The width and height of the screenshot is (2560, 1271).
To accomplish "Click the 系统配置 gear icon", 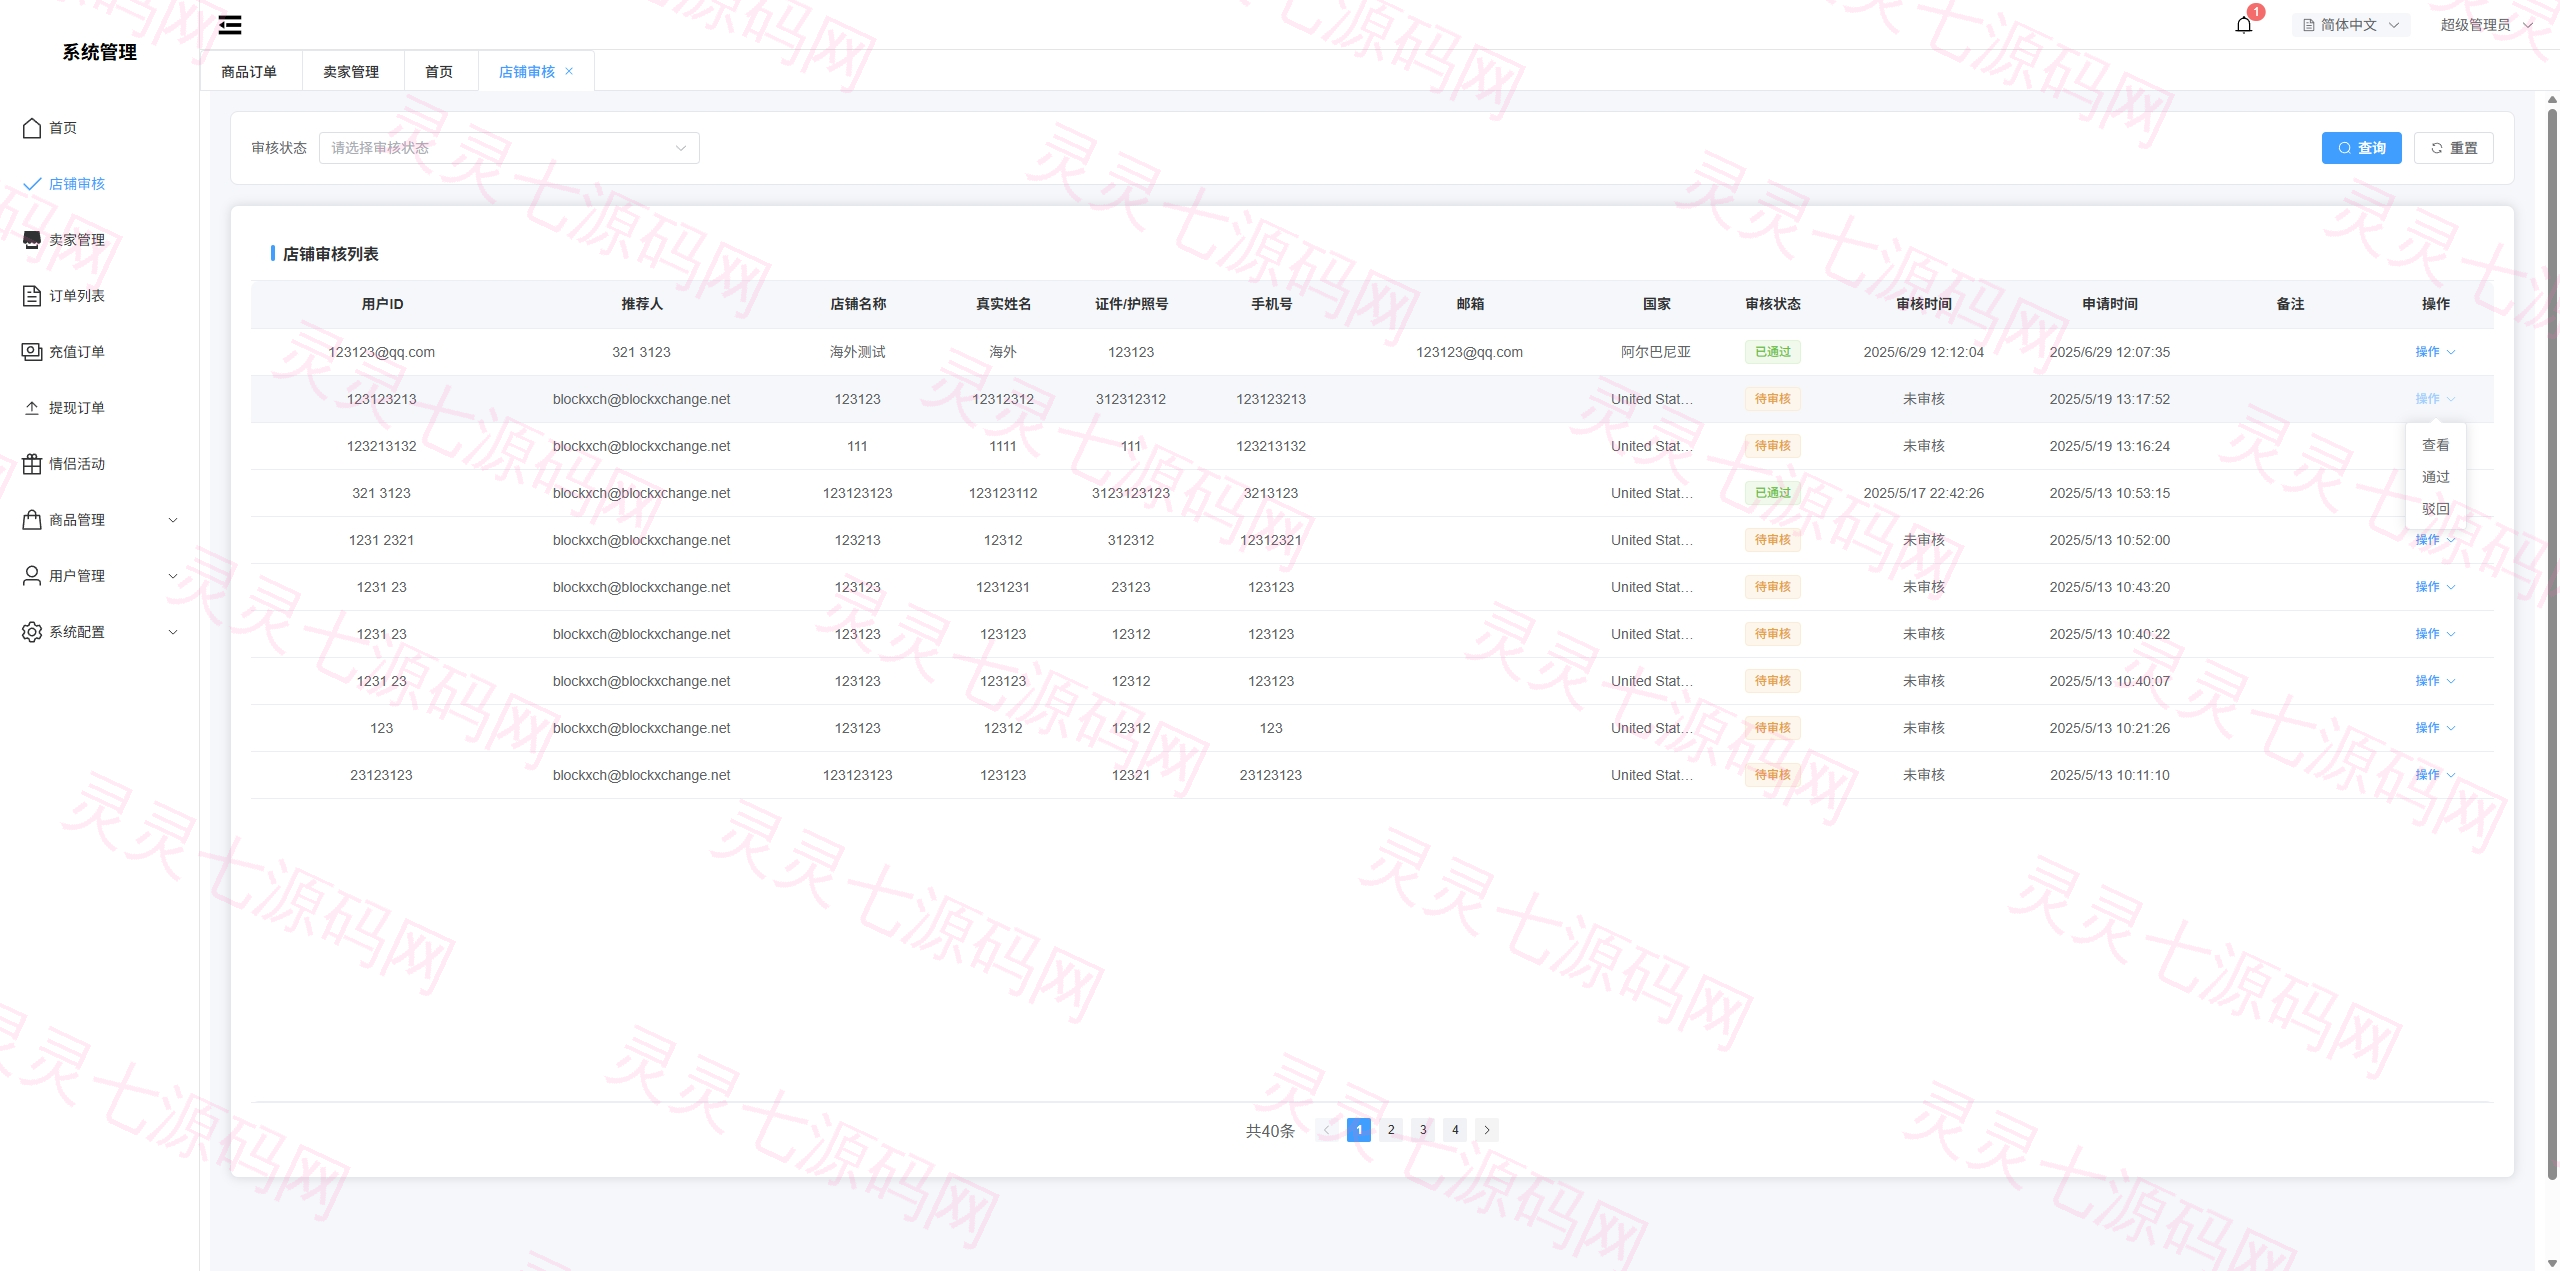I will [x=32, y=632].
